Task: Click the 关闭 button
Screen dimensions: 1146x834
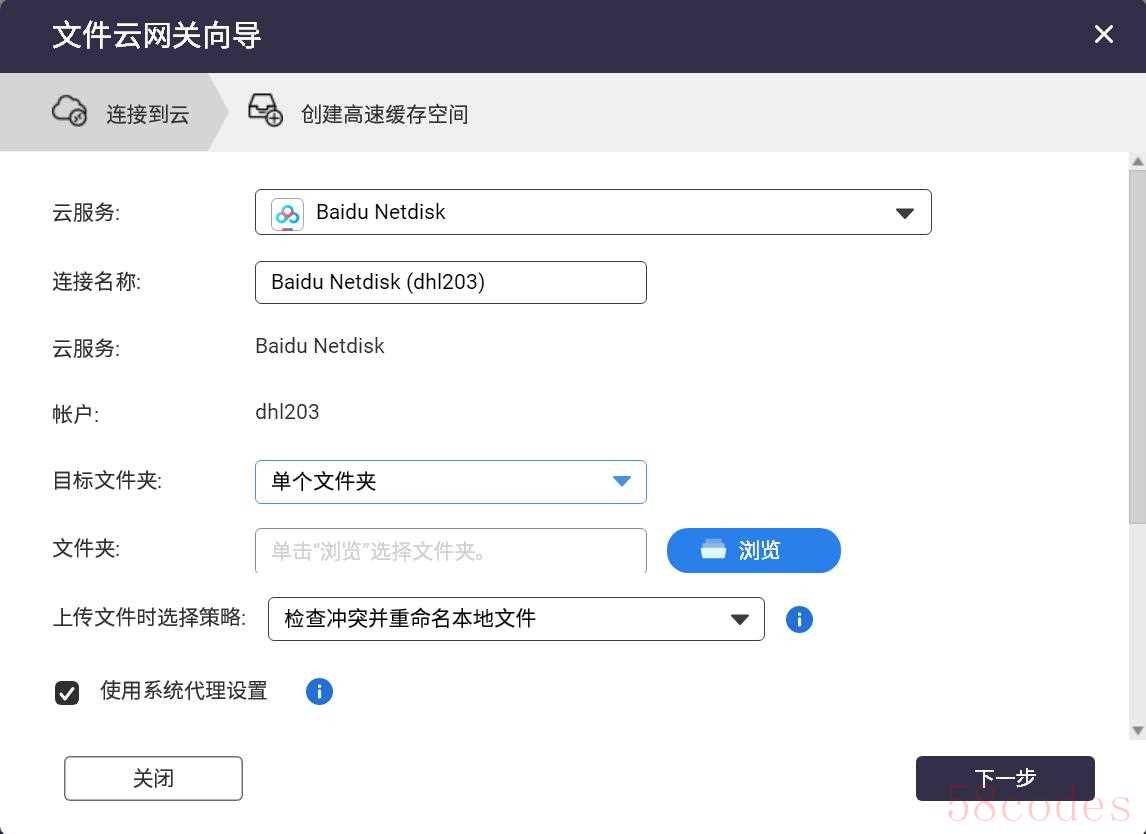Action: (x=153, y=778)
